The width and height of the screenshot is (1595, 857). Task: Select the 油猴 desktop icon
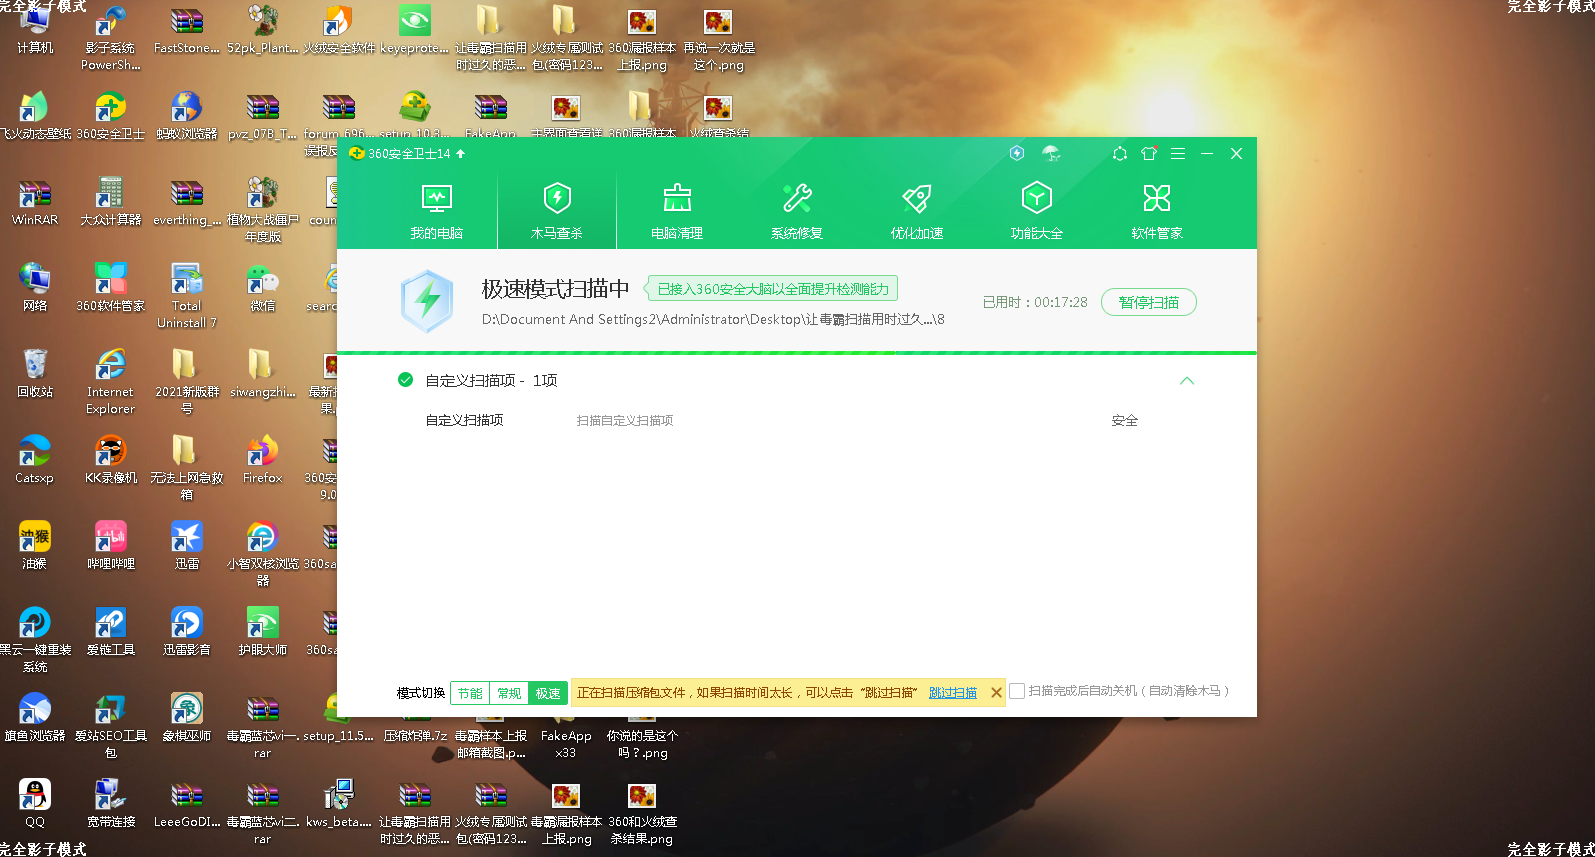click(x=35, y=546)
